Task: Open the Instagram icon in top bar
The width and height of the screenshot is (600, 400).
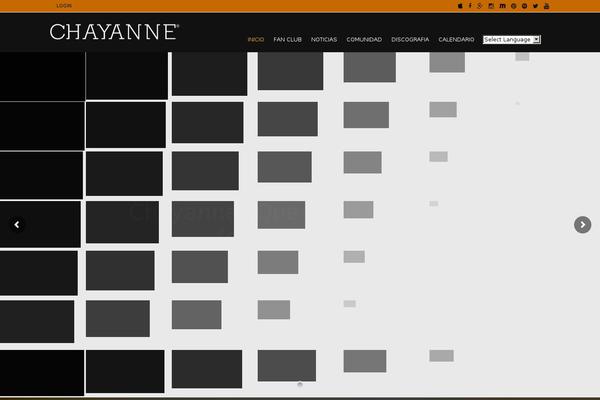Action: click(x=491, y=6)
